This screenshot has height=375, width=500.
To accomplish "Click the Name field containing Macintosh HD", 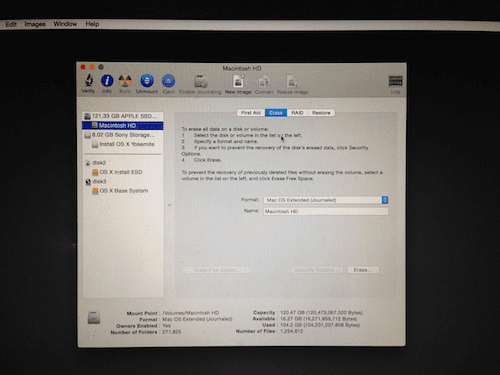I will click(326, 211).
